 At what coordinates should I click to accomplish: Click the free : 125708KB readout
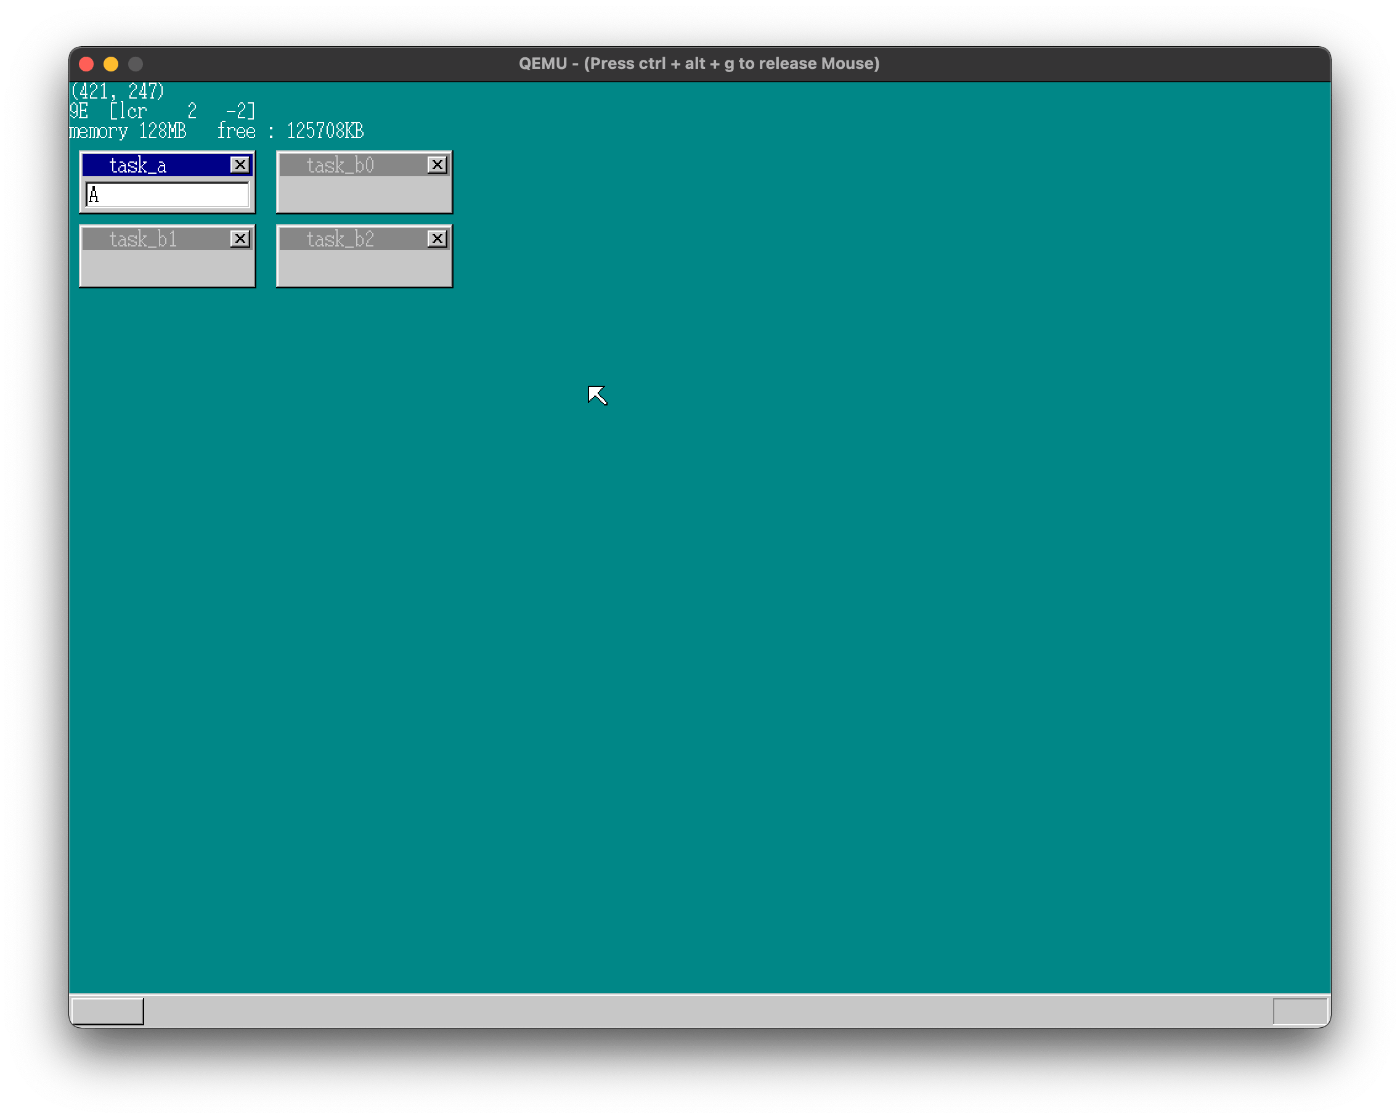tap(290, 131)
